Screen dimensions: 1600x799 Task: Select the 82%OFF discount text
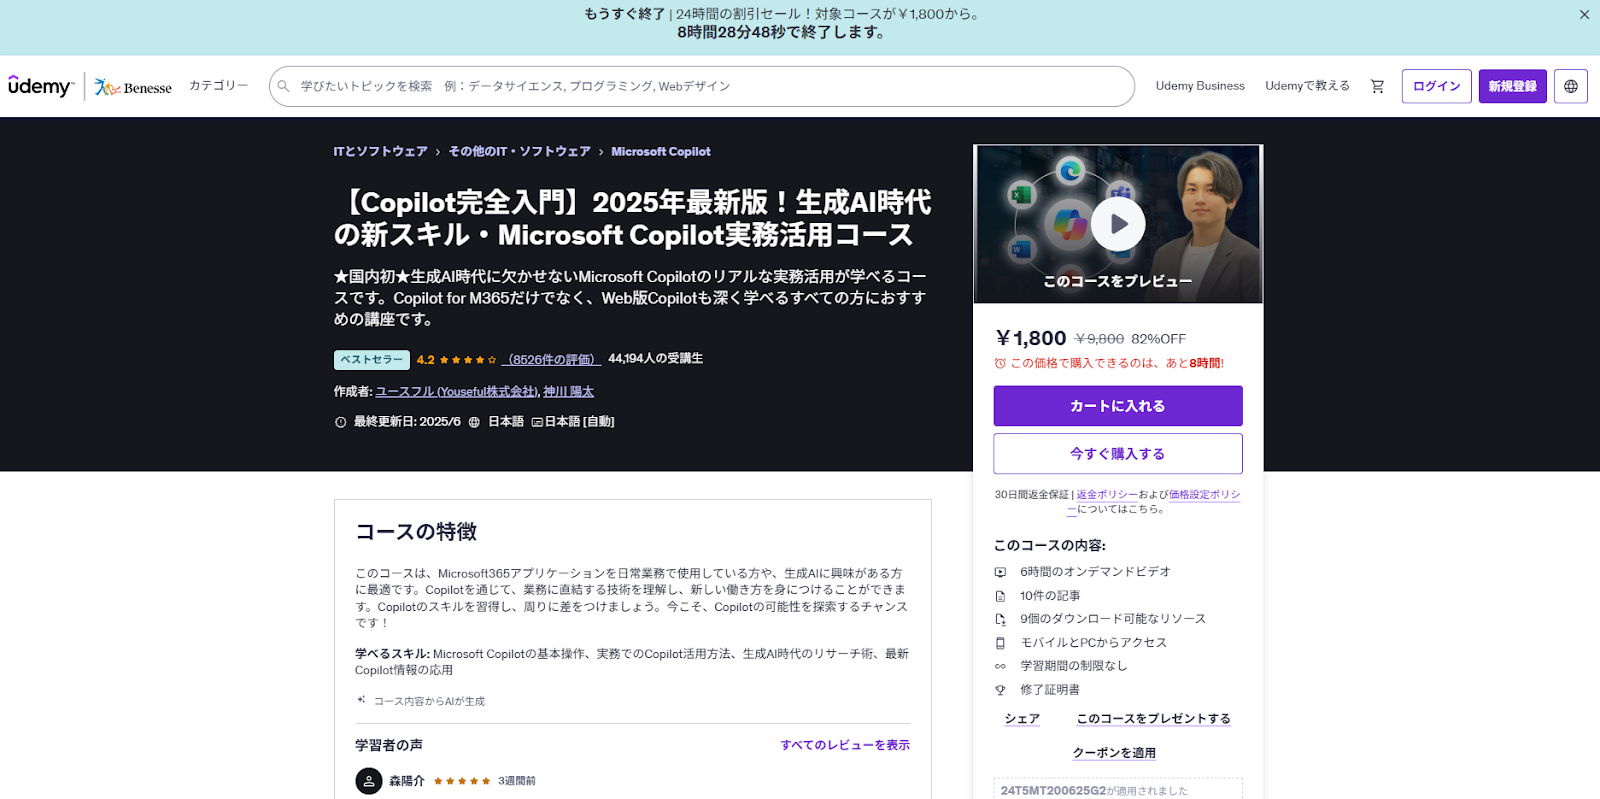[x=1158, y=339]
